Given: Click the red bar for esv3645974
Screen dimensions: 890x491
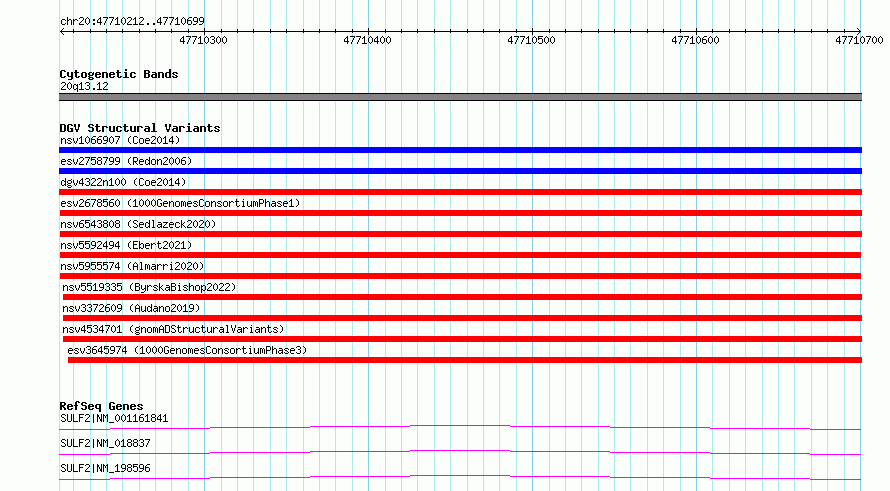Looking at the screenshot, I should 465,360.
